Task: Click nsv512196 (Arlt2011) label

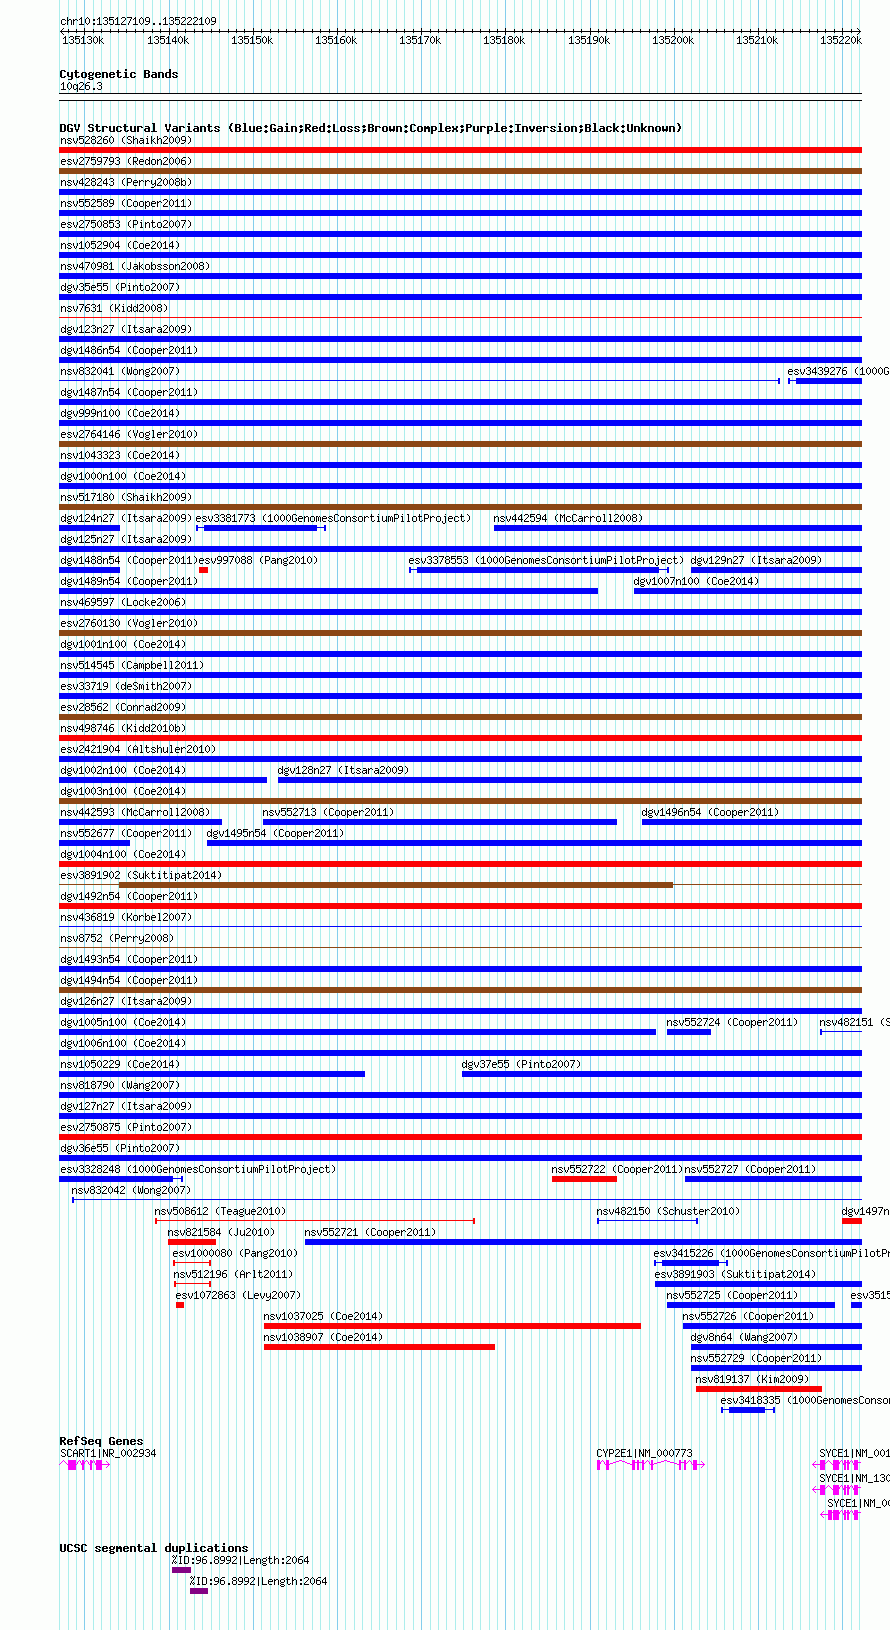Action: click(233, 1274)
